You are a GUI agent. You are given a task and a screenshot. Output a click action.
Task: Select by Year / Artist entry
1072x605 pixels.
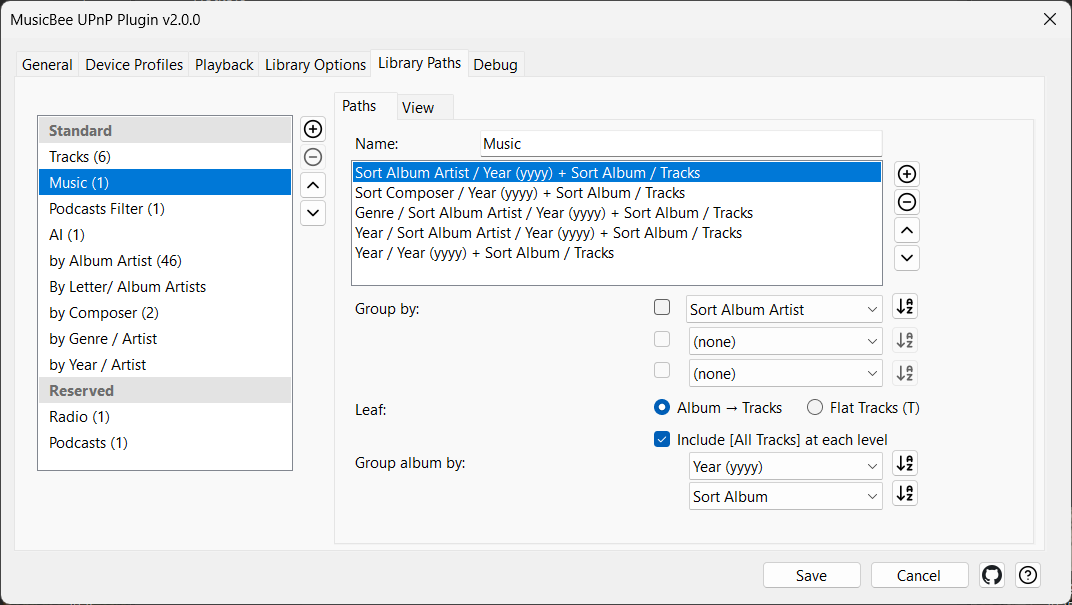tap(165, 364)
